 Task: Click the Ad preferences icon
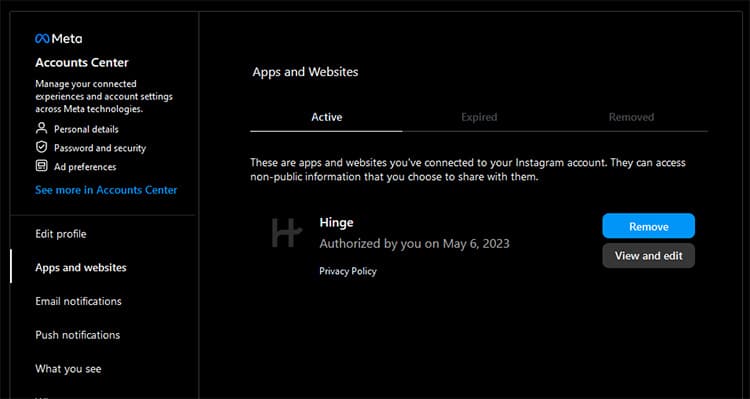click(42, 166)
